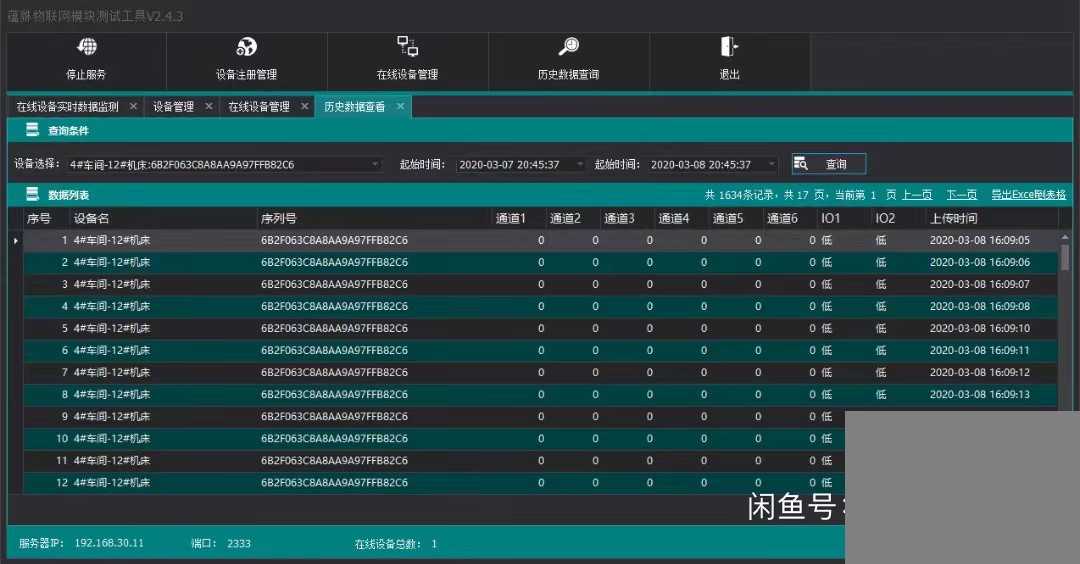Click device name in row 10
This screenshot has width=1080, height=564.
coord(112,439)
